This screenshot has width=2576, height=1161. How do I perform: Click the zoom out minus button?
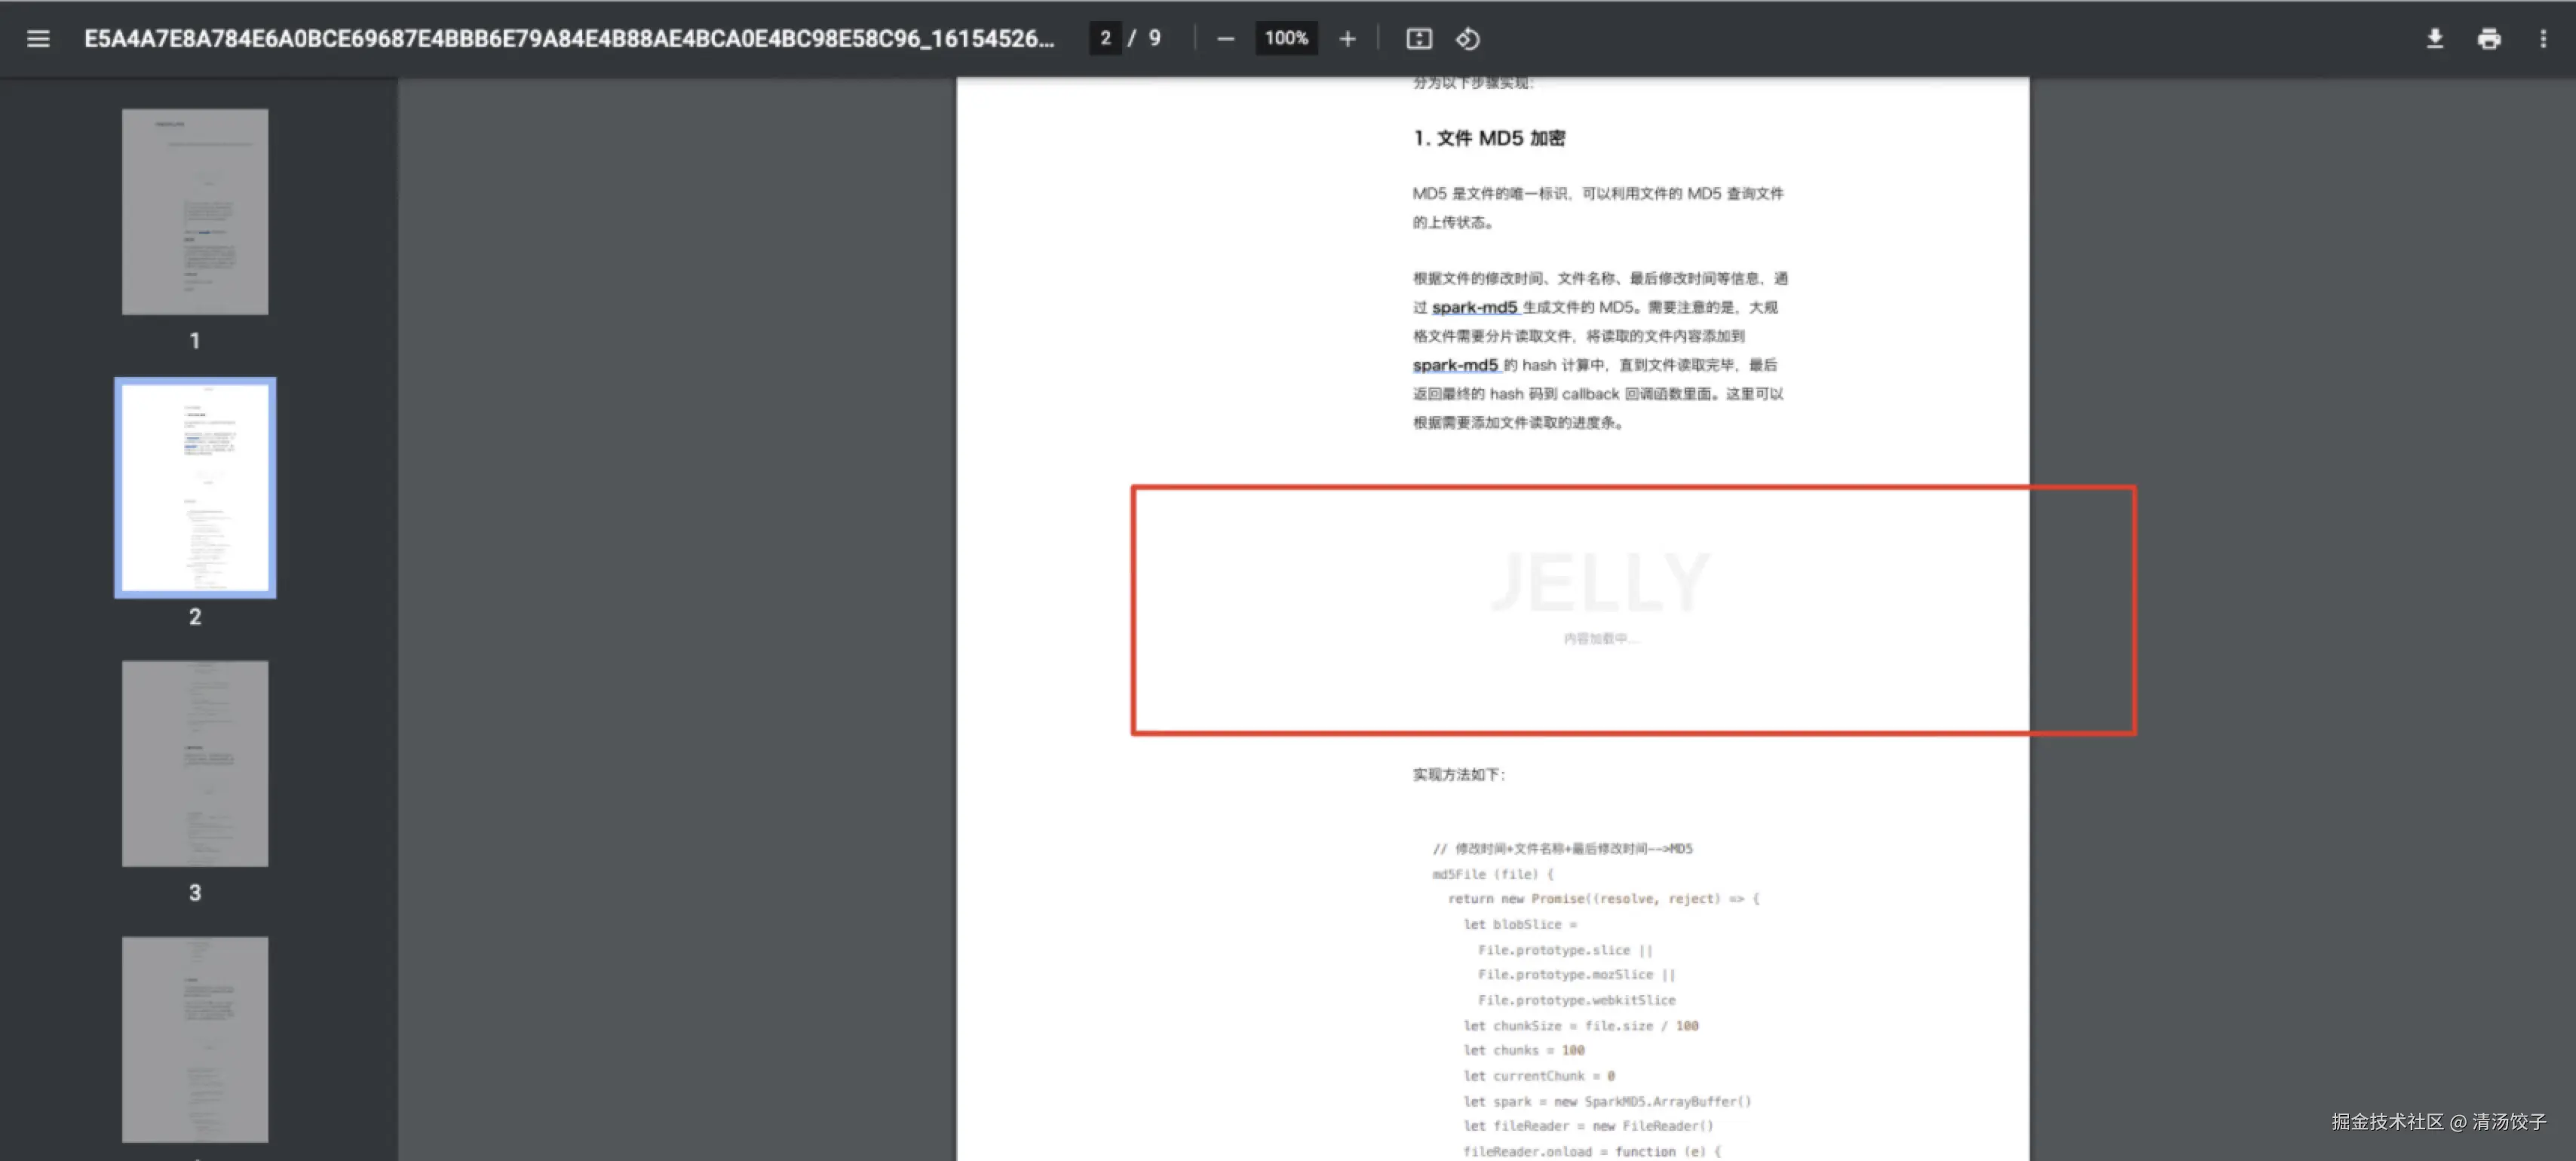pos(1225,39)
